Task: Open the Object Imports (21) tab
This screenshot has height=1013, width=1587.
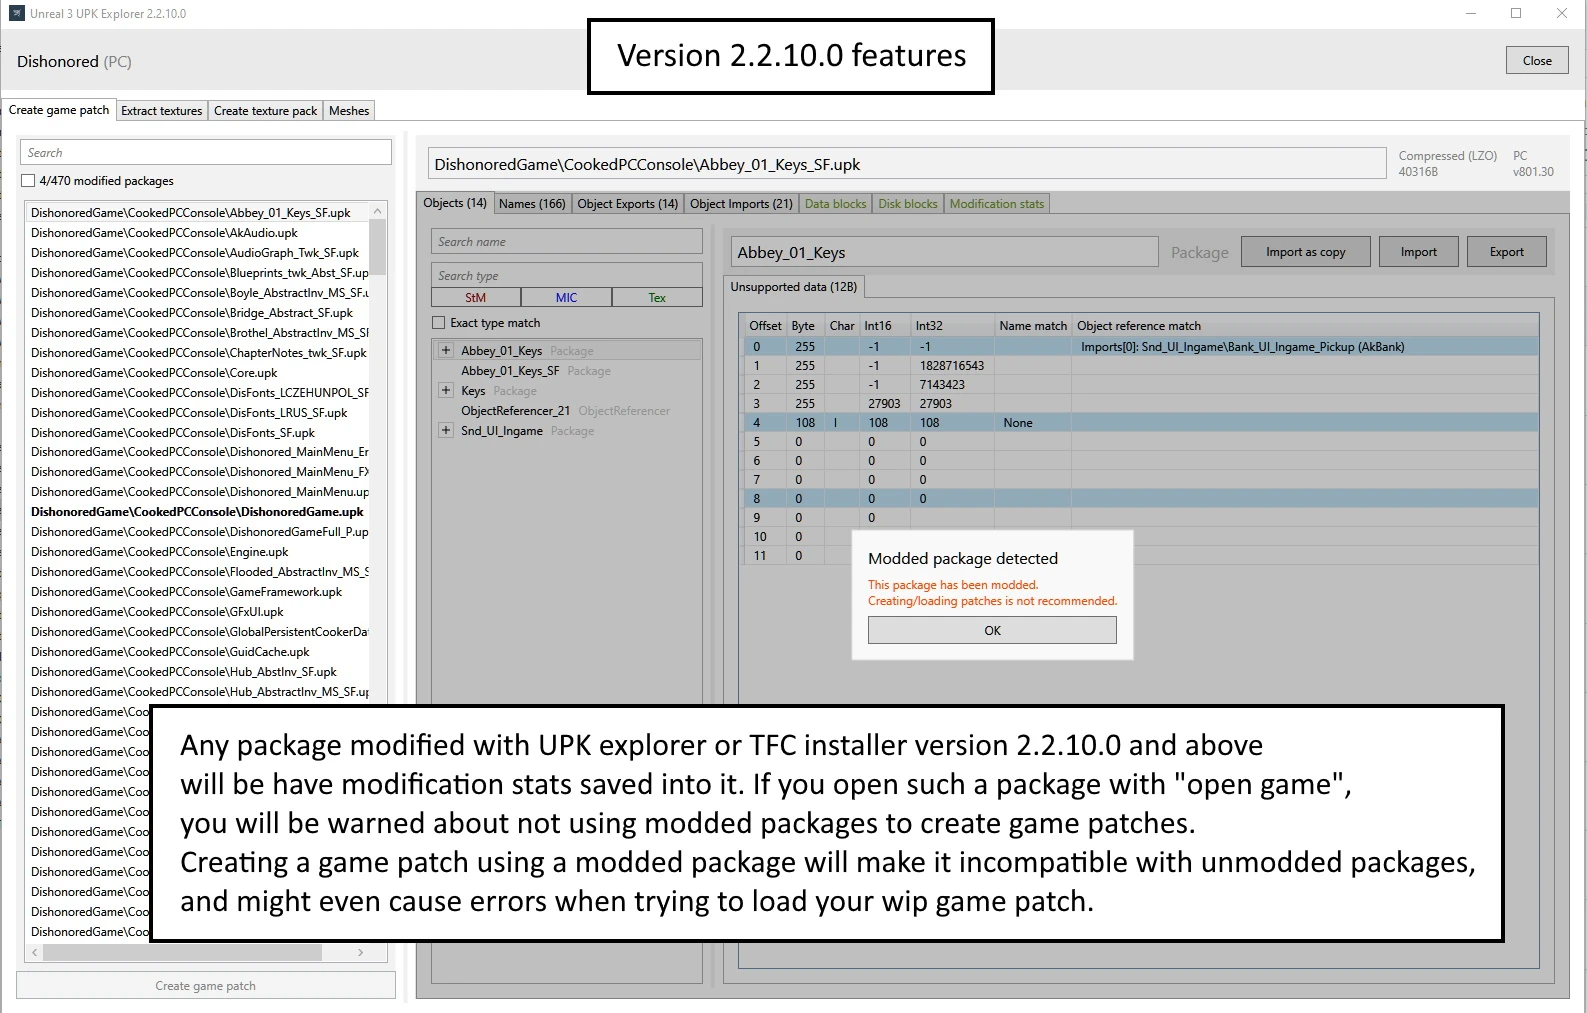Action: click(741, 204)
